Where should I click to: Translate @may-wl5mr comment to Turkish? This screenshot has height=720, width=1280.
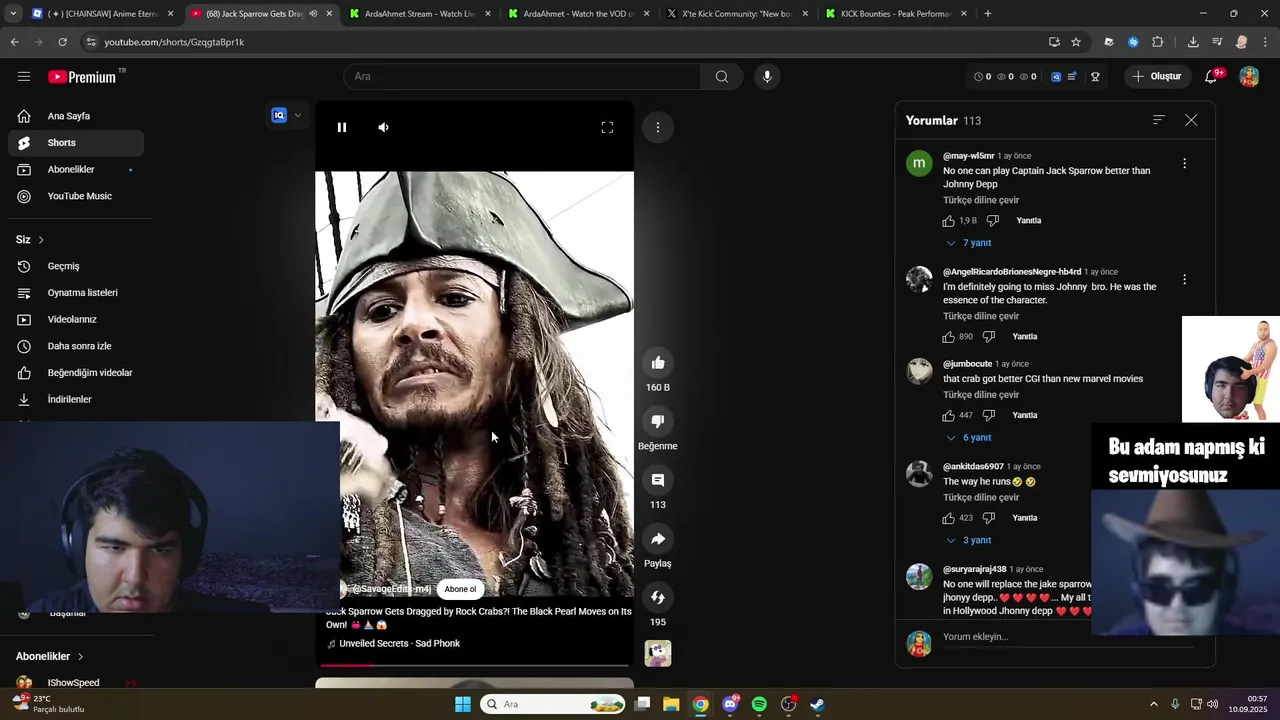point(981,200)
